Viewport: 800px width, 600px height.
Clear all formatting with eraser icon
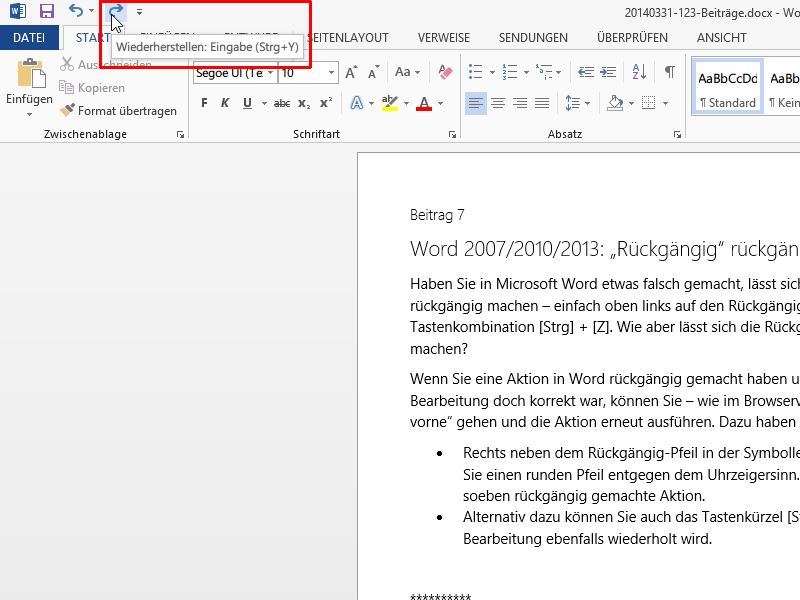point(445,72)
